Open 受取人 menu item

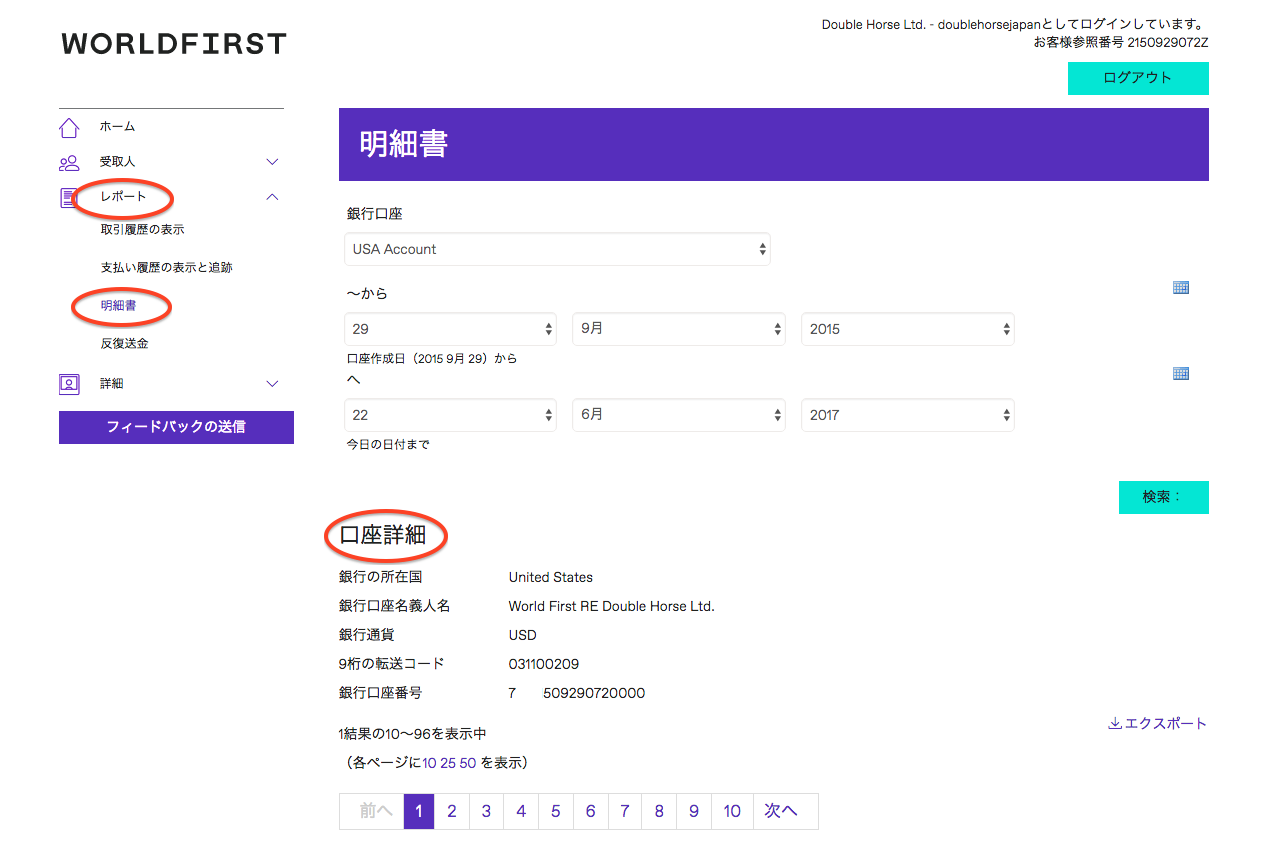[117, 162]
